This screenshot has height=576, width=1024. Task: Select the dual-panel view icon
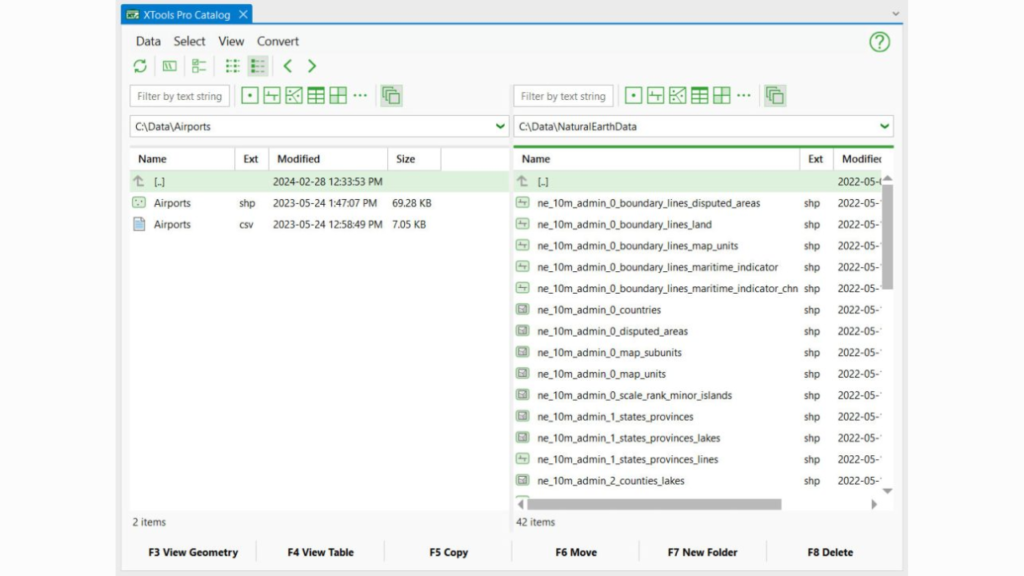pos(169,65)
